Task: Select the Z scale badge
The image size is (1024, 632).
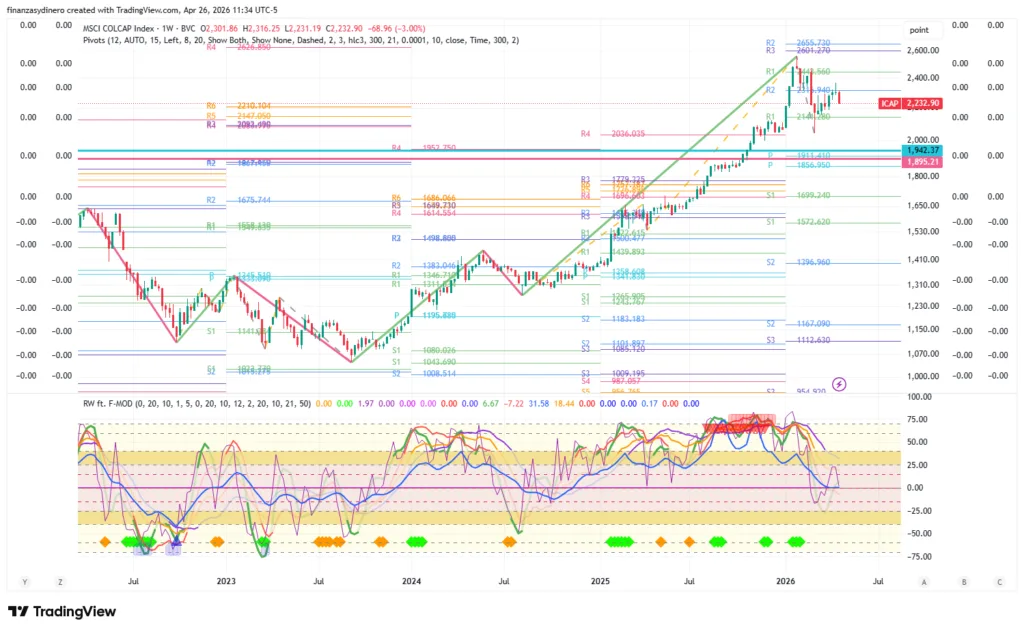Action: (60, 581)
